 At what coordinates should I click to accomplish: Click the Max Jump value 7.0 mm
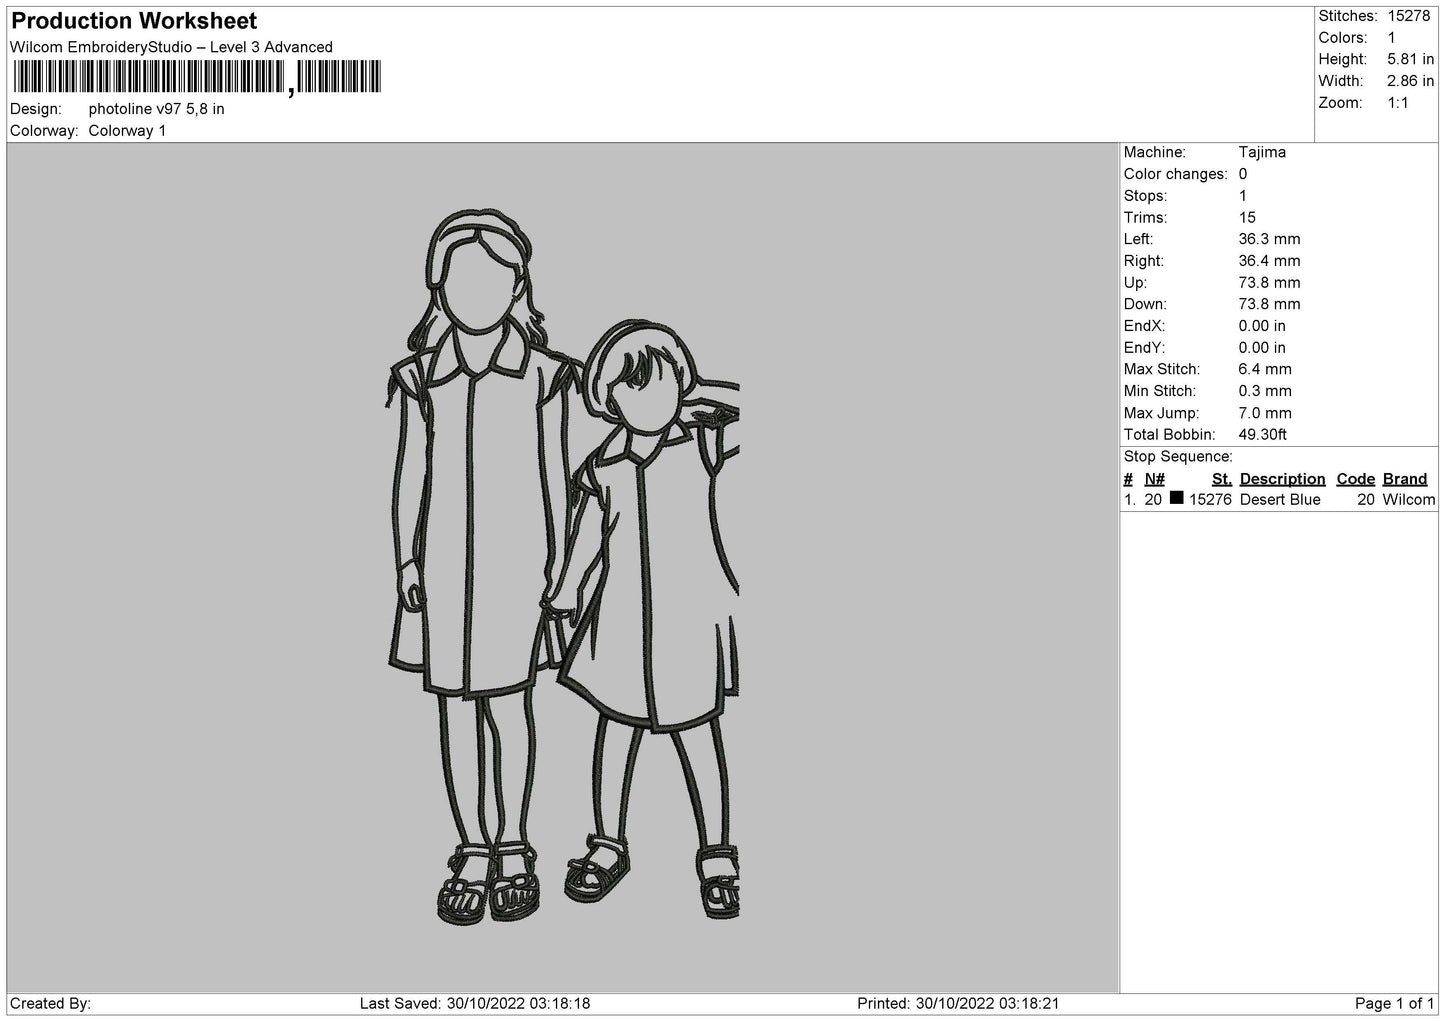(x=1265, y=413)
